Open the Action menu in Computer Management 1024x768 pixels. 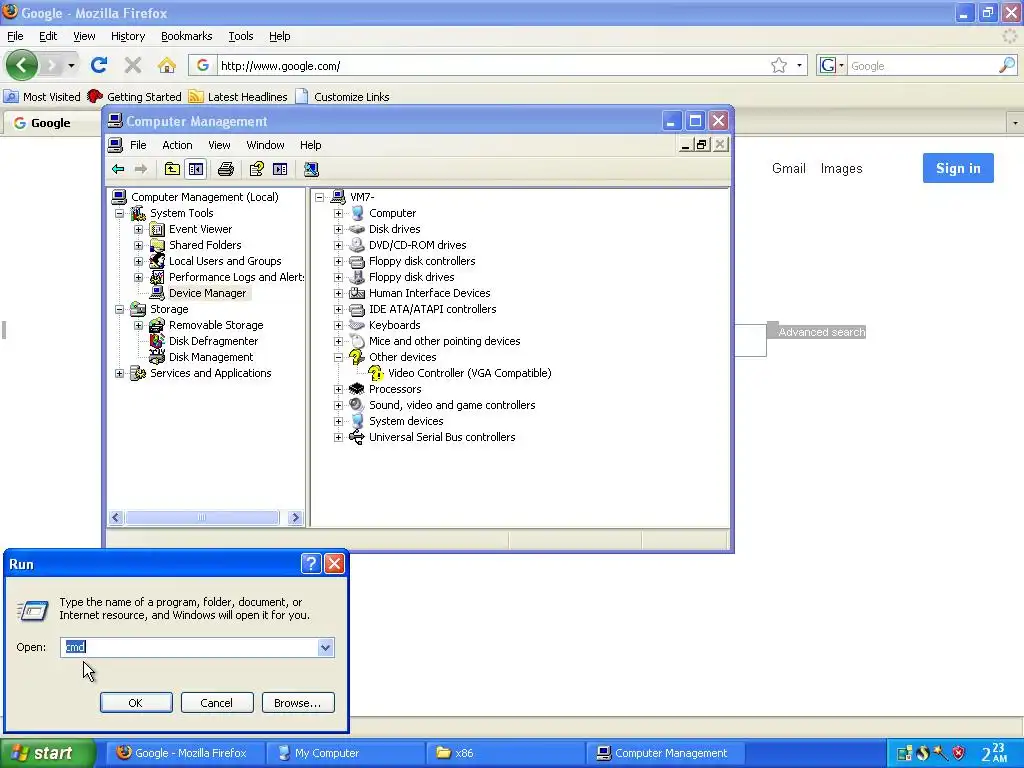tap(177, 145)
